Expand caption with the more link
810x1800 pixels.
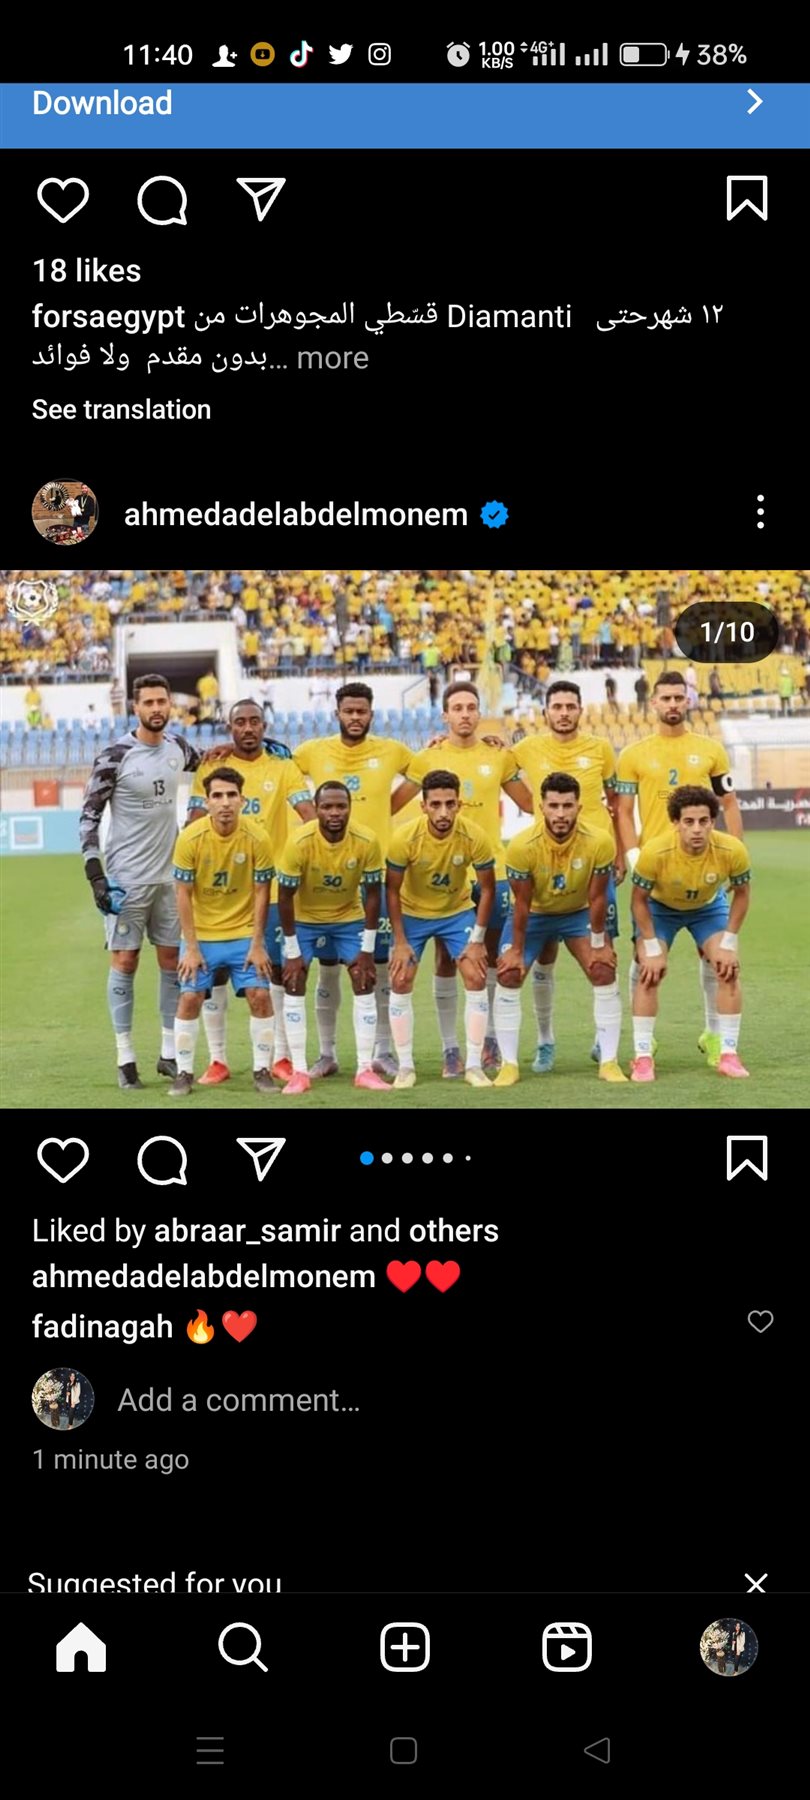pos(332,358)
